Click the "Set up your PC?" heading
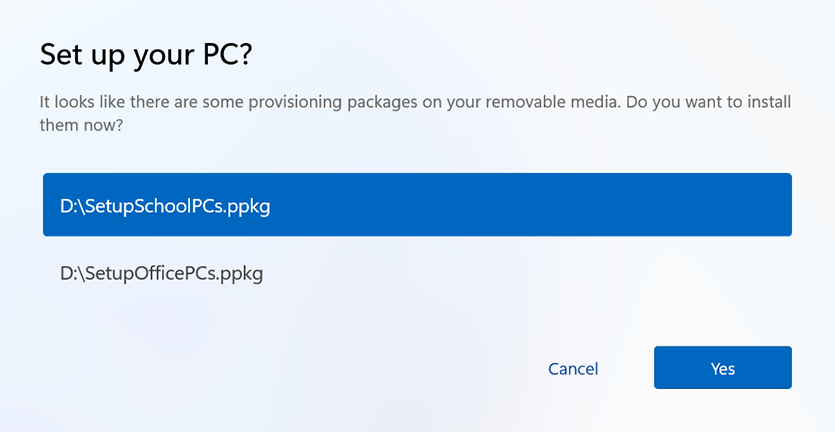This screenshot has height=432, width=835. click(x=145, y=55)
